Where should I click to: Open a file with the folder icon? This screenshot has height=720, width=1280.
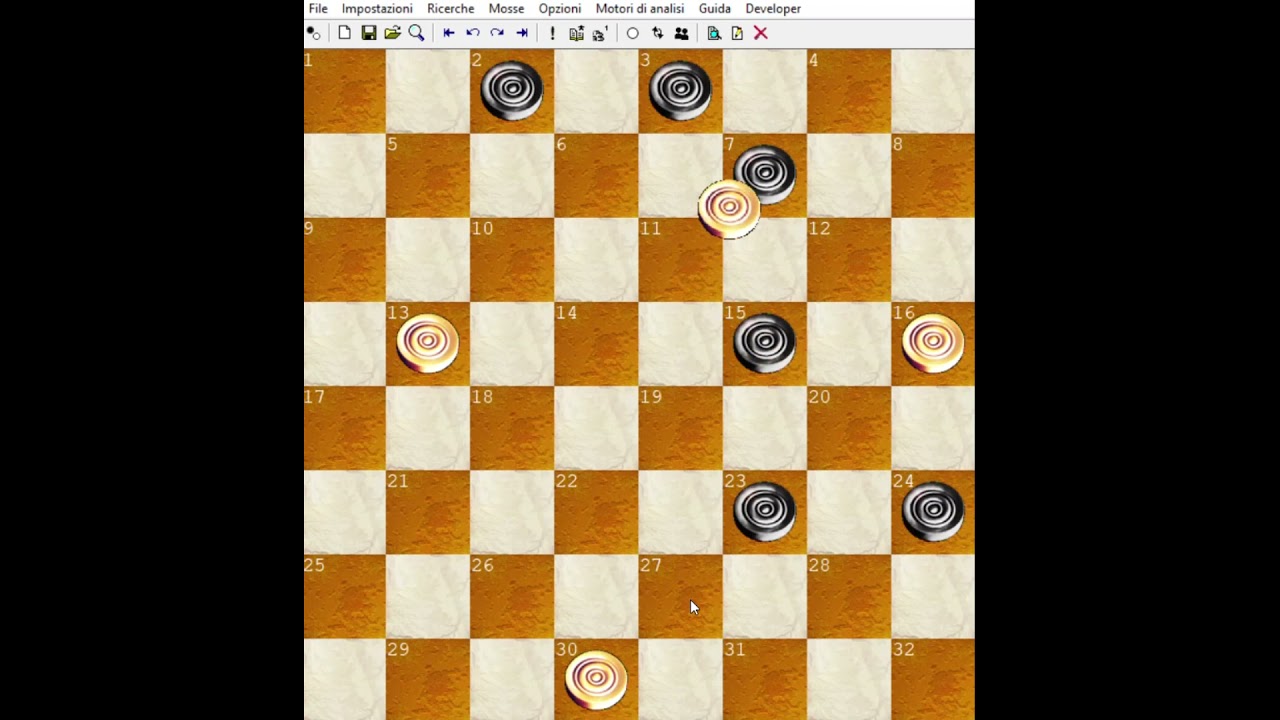click(392, 33)
